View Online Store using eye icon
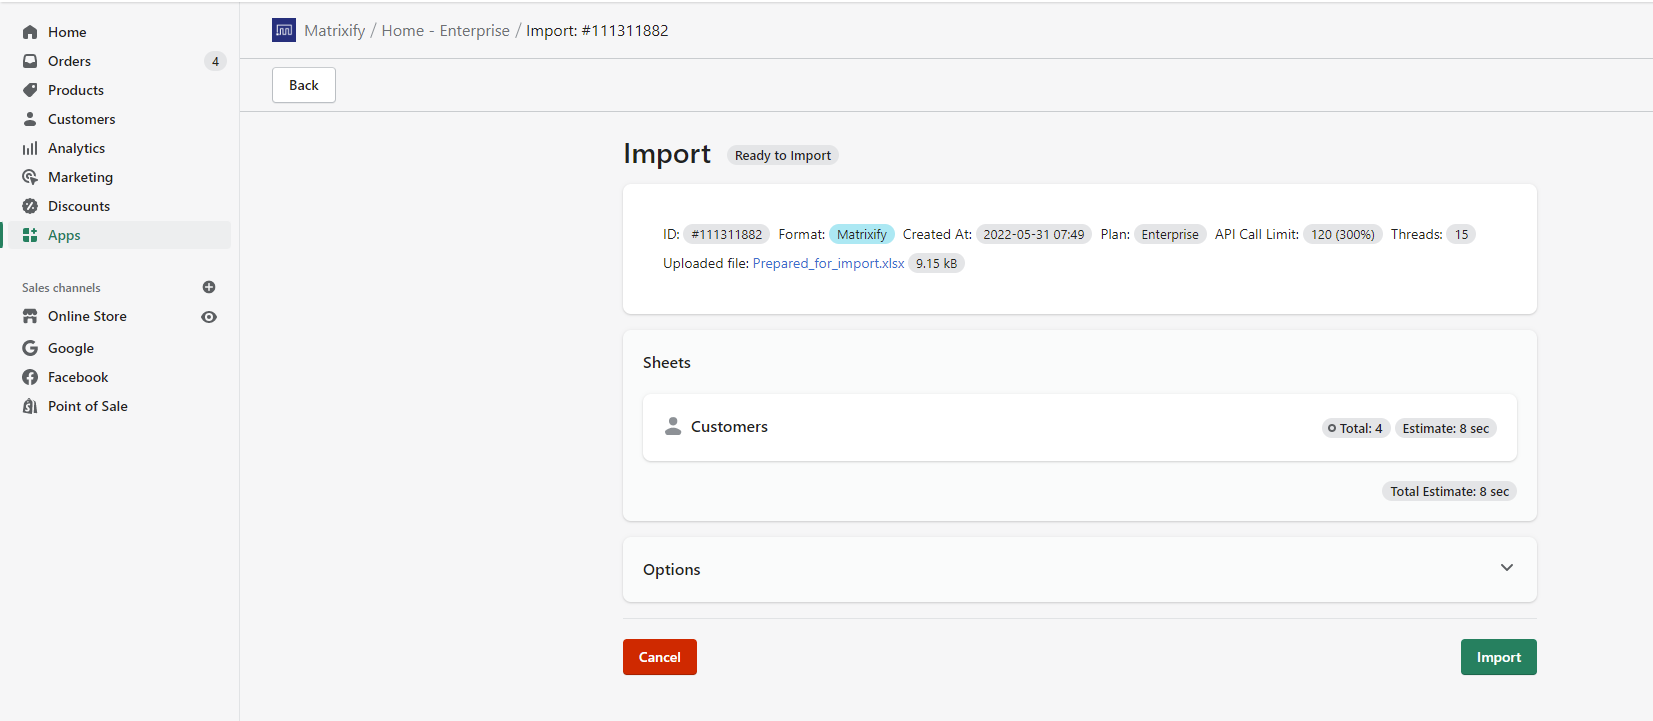Screen dimensions: 1653x721 (x=209, y=317)
